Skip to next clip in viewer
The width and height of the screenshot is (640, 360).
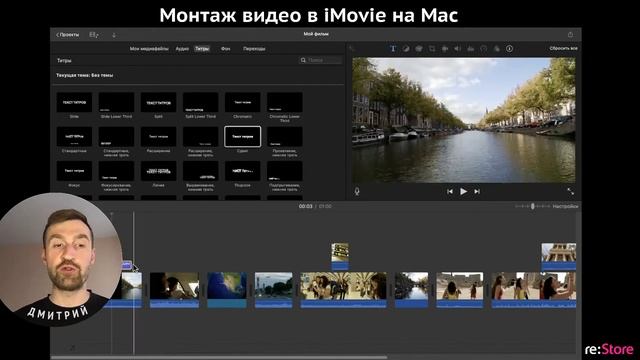coord(477,191)
